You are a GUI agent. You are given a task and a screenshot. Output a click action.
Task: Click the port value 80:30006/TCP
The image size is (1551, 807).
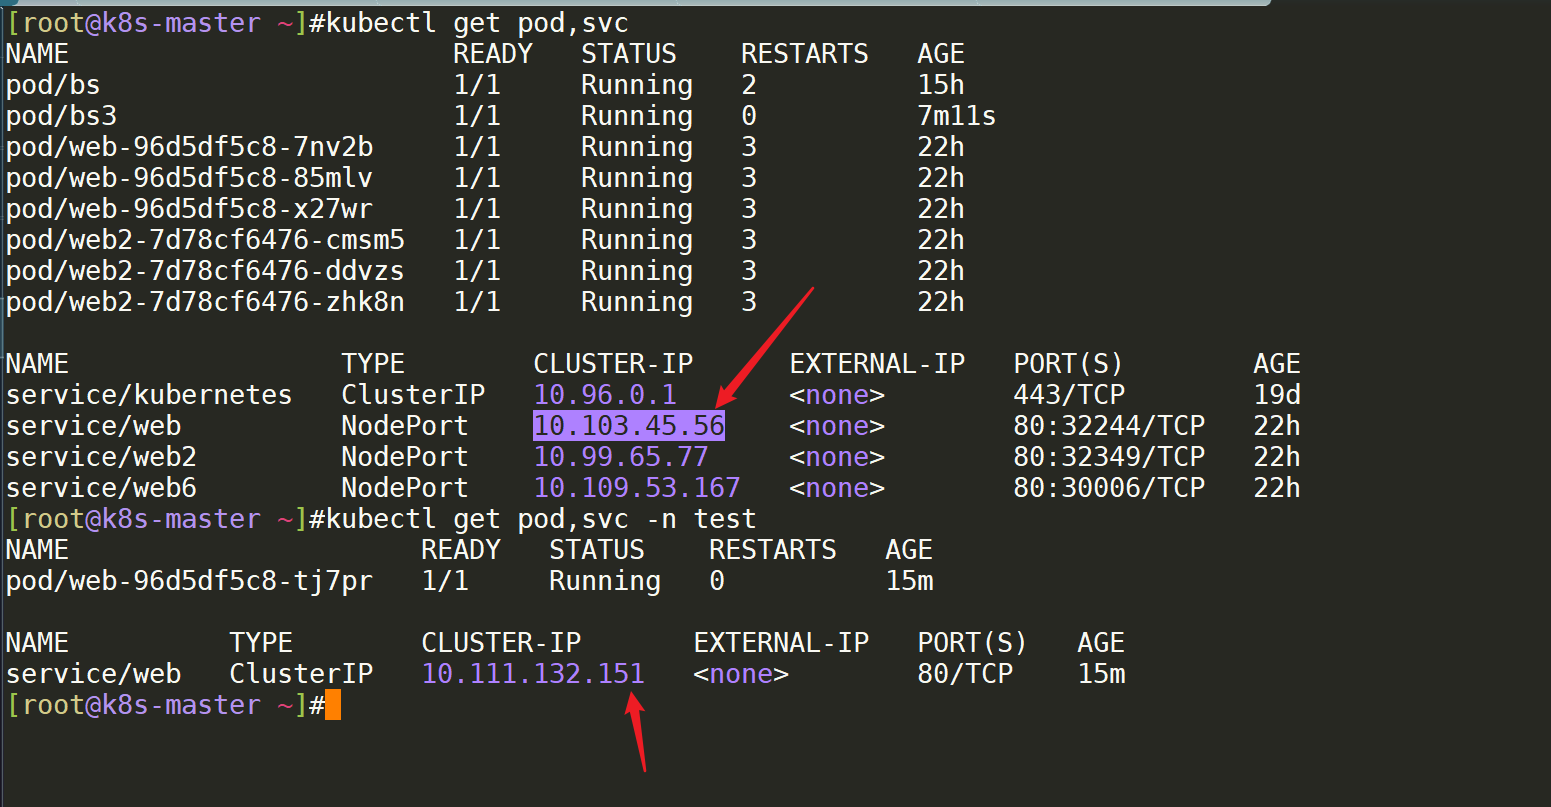click(1109, 488)
